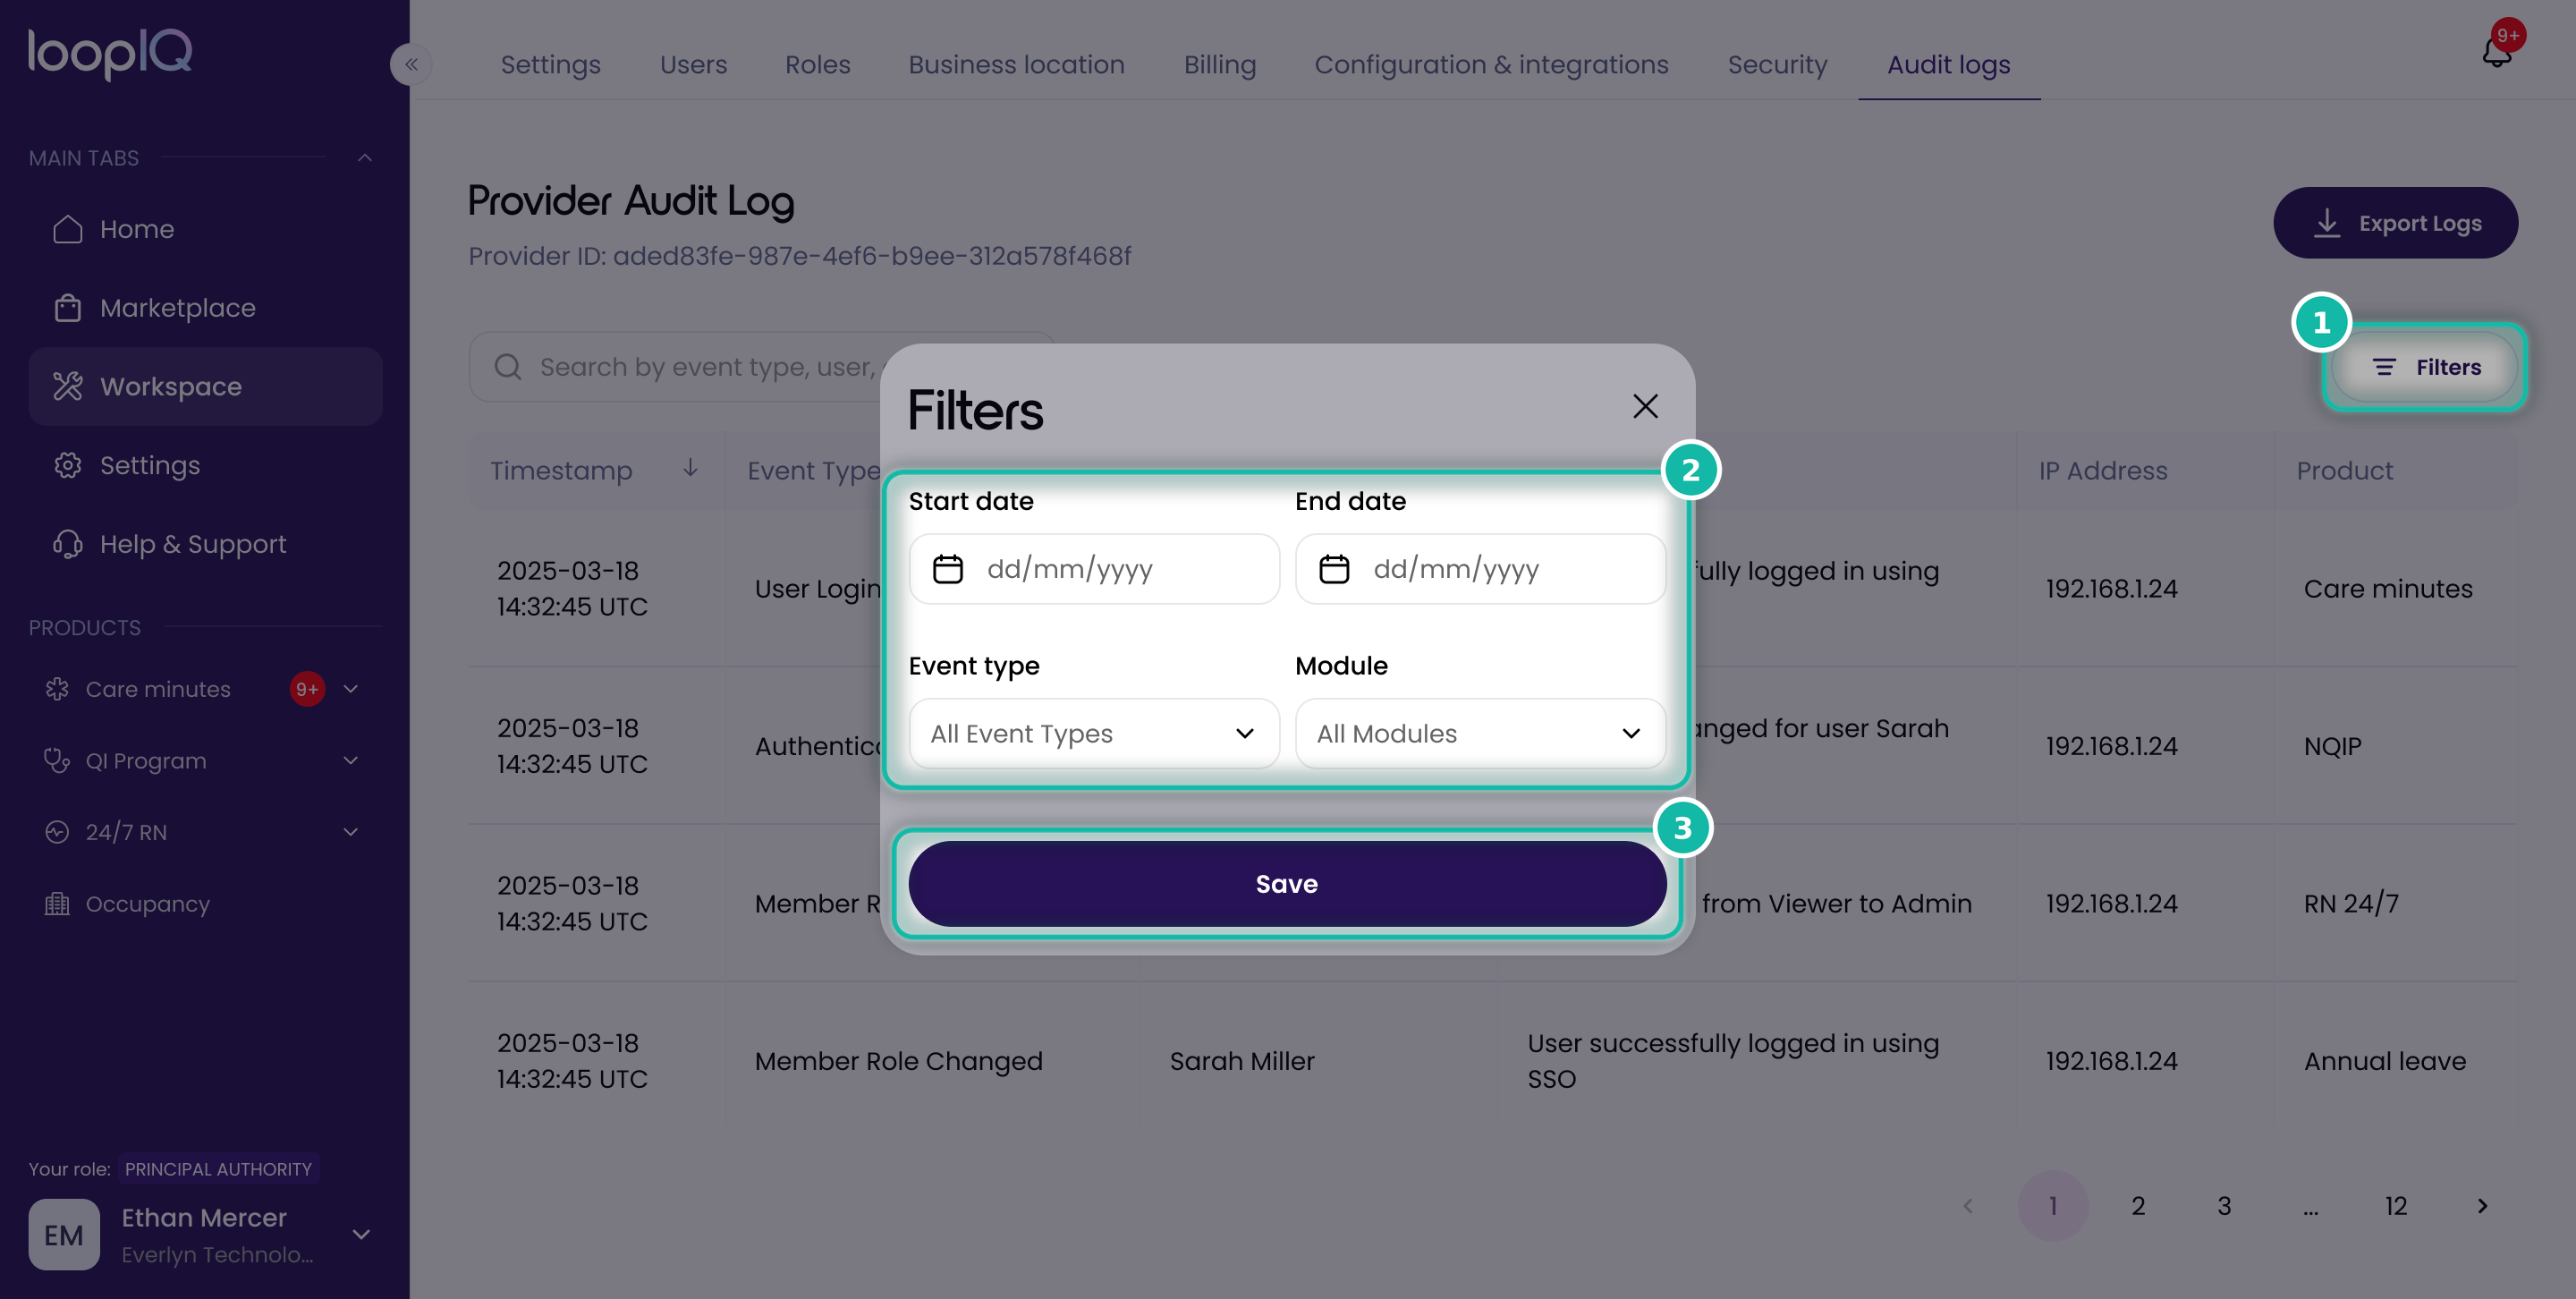Click the Marketplace bag icon

coord(68,308)
